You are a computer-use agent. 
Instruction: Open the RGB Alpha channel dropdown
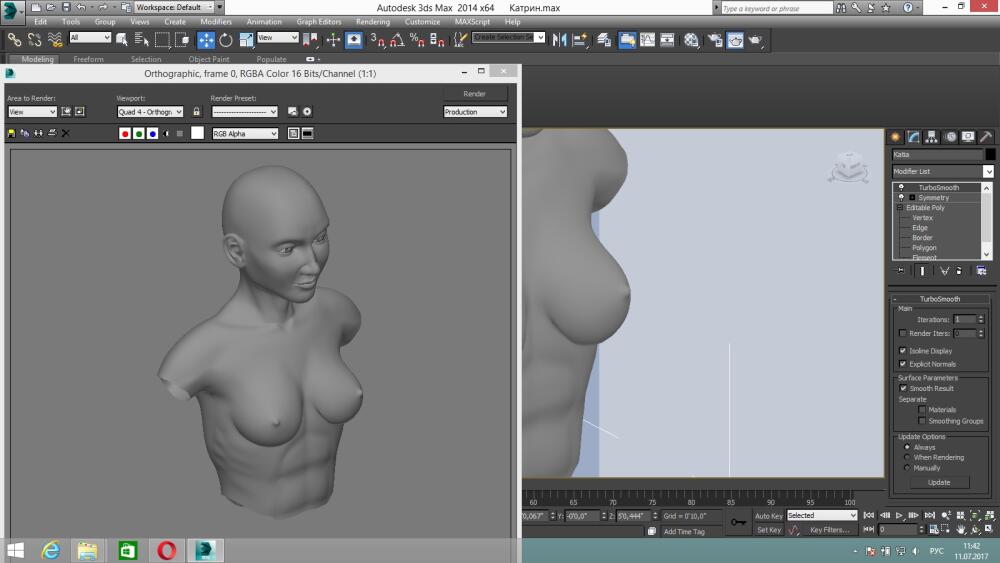point(245,133)
